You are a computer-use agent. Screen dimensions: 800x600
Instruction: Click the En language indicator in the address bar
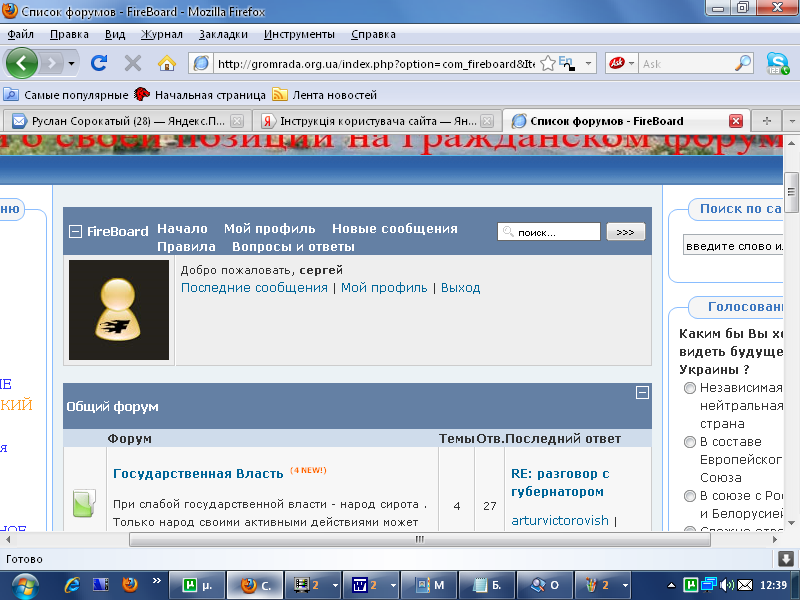[x=566, y=63]
